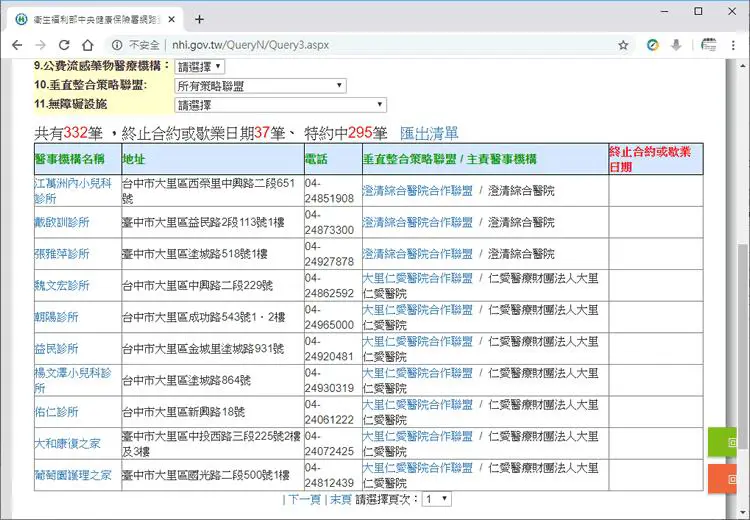The image size is (750, 520).
Task: Open the 魏文宏診所 clinic link
Action: (62, 286)
